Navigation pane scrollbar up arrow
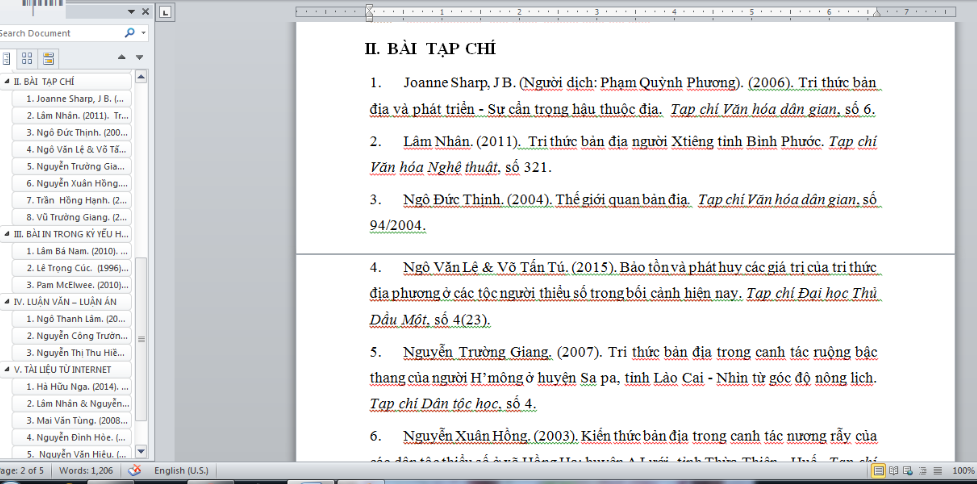The width and height of the screenshot is (977, 484). click(x=141, y=77)
